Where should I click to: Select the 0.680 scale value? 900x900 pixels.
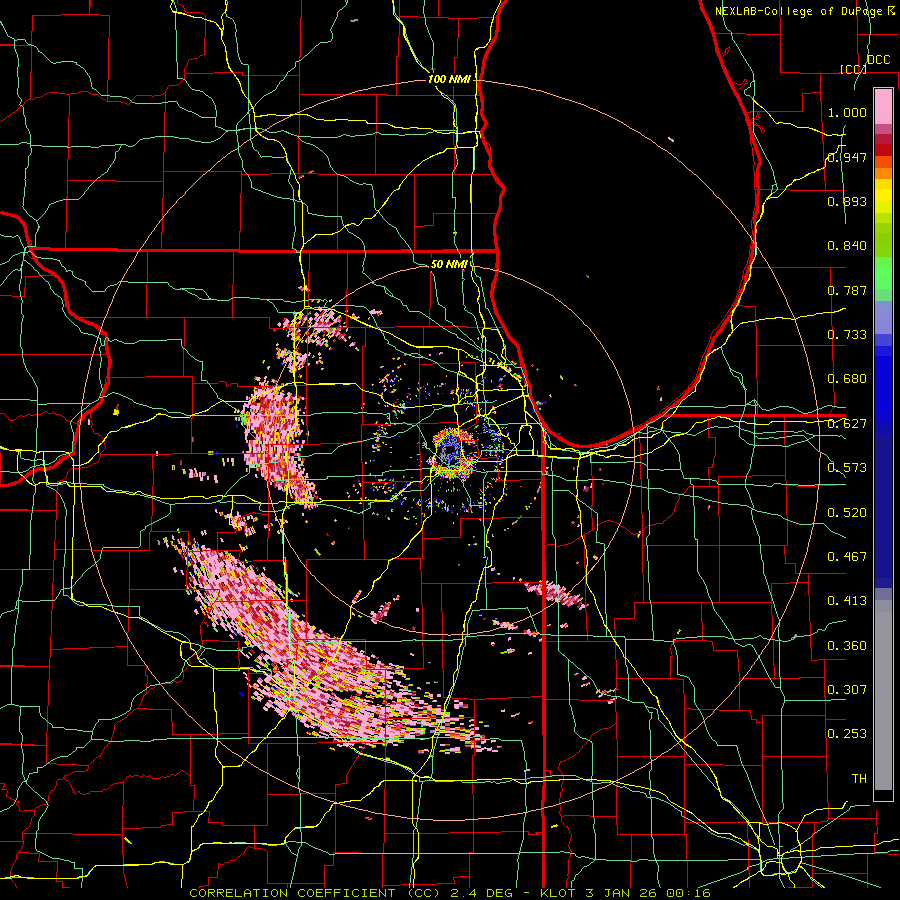click(847, 379)
